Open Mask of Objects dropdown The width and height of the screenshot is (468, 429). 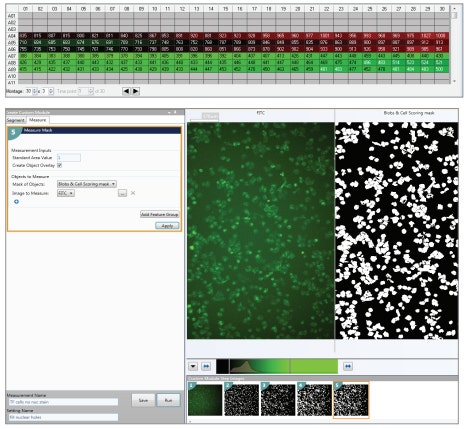click(x=87, y=184)
